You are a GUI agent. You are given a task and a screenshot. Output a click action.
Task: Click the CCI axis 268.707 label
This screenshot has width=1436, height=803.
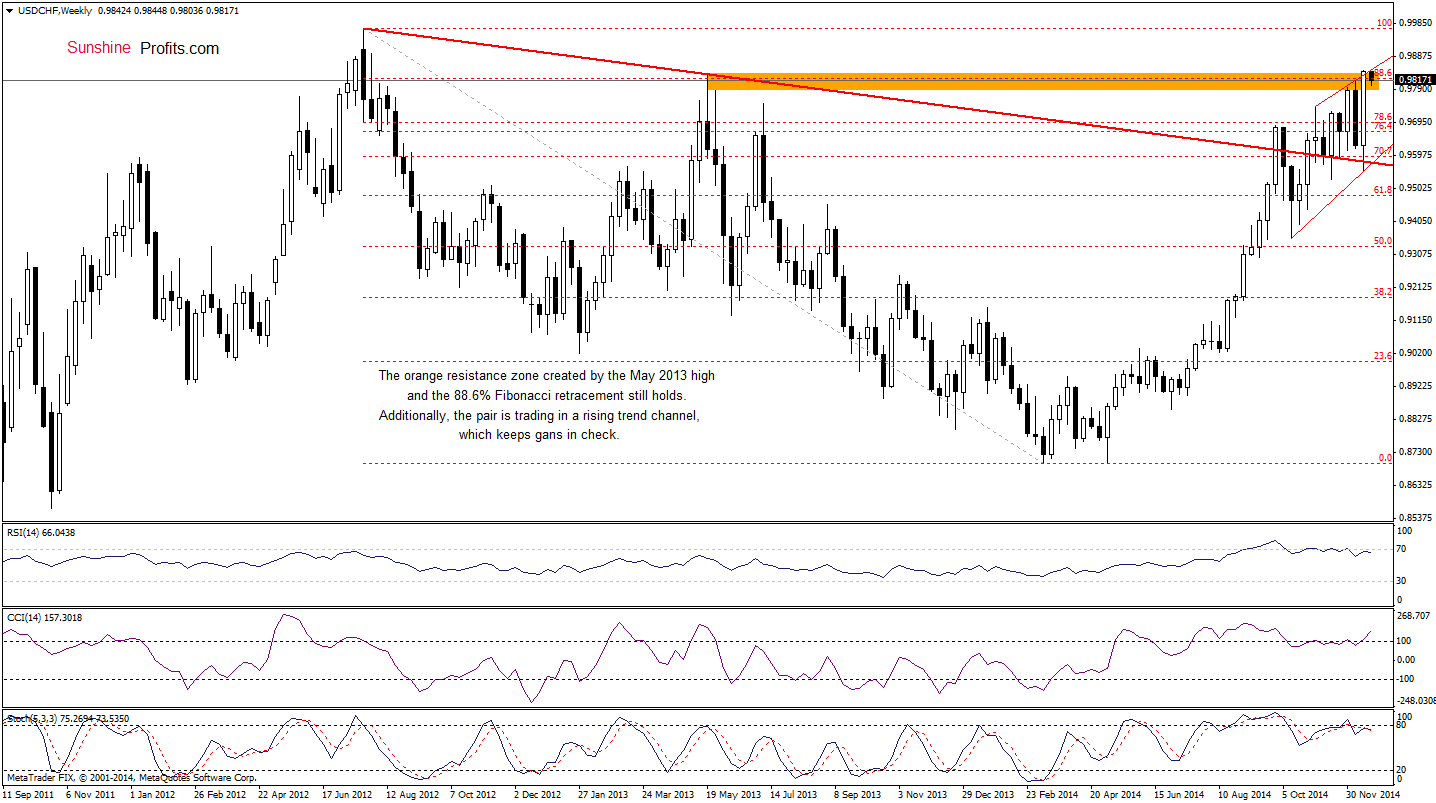1415,616
